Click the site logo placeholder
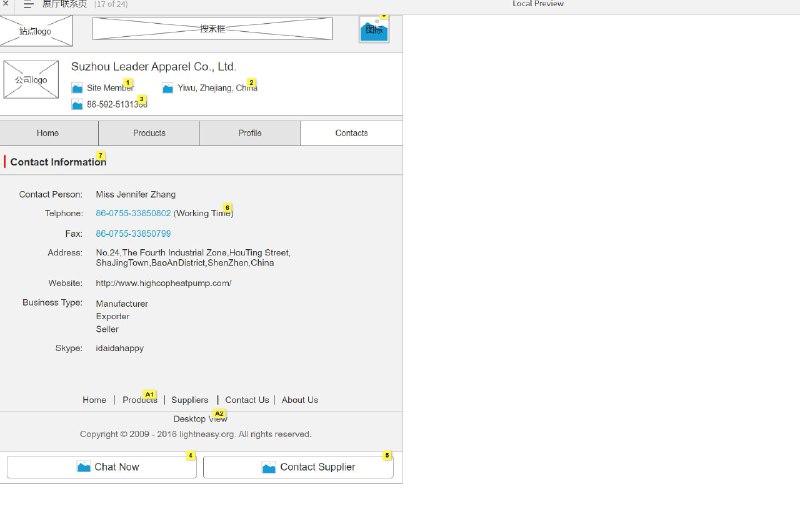The height and width of the screenshot is (526, 800). 36,31
